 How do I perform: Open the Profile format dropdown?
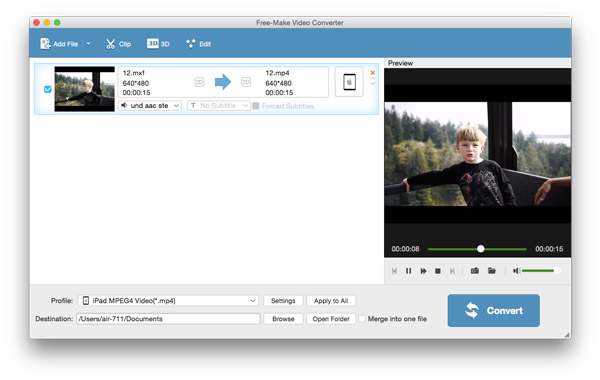click(x=169, y=301)
